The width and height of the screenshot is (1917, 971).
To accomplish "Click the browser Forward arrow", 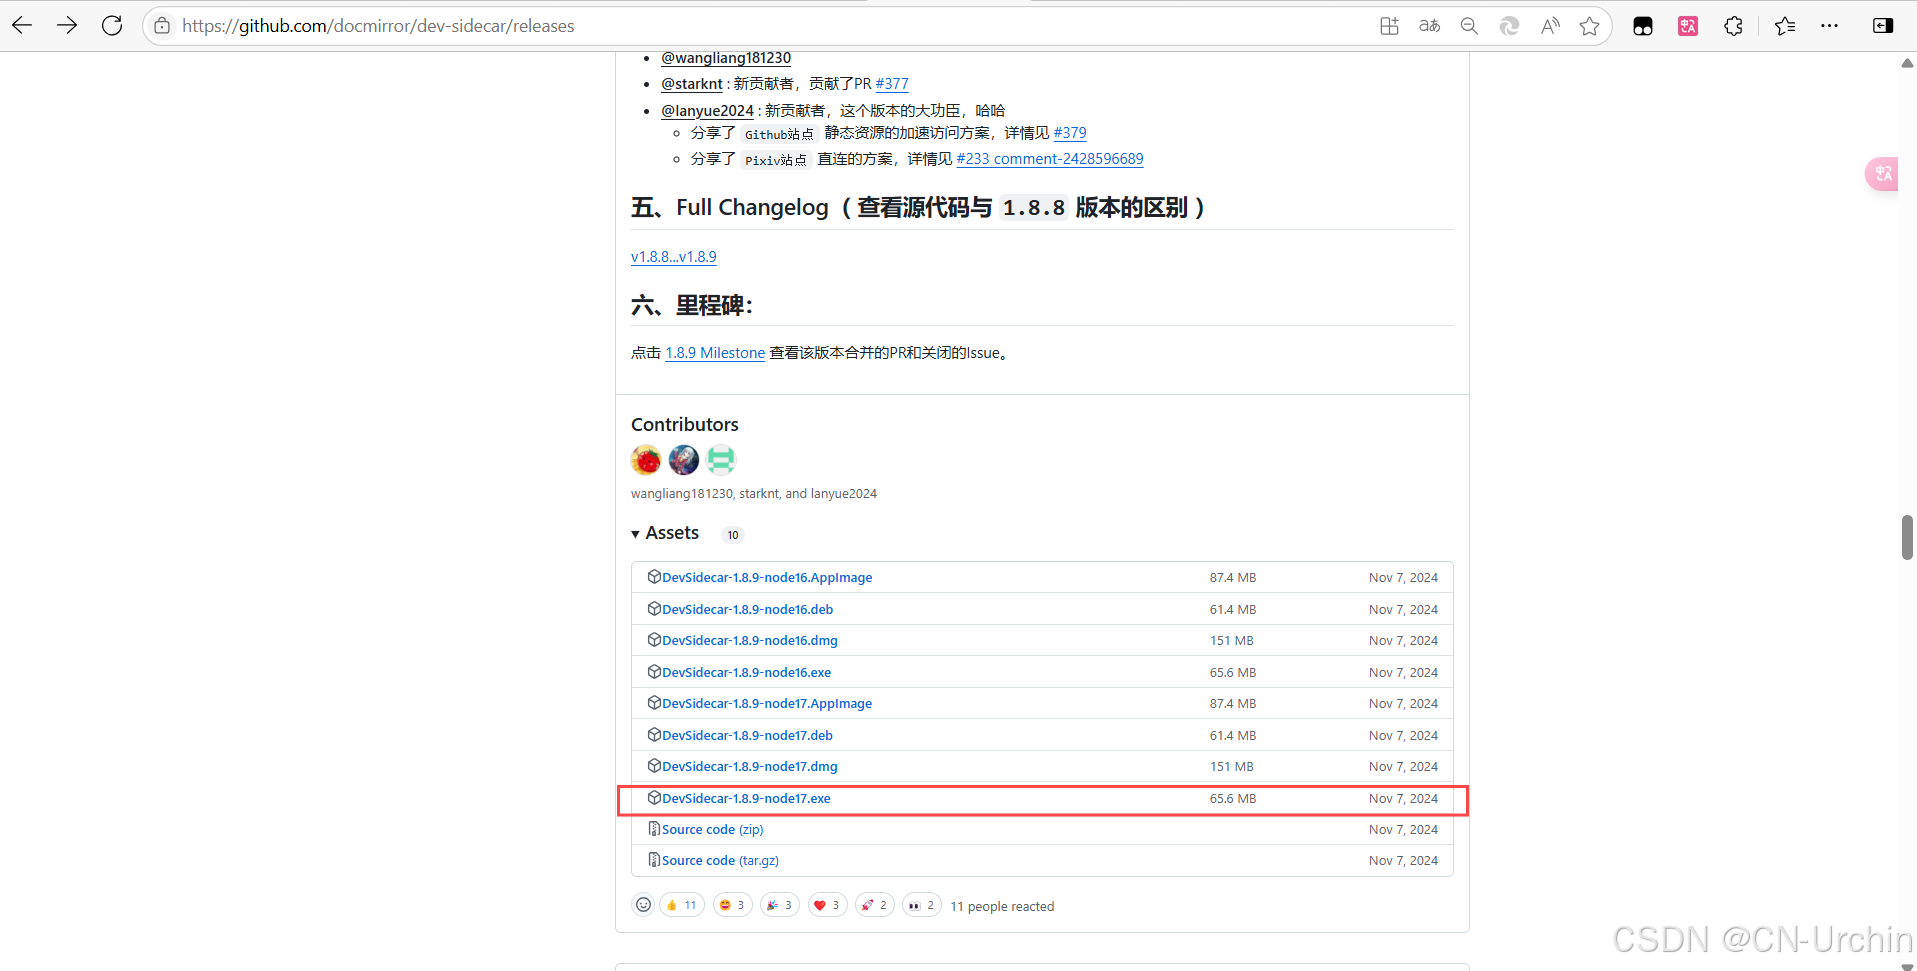I will [x=67, y=26].
